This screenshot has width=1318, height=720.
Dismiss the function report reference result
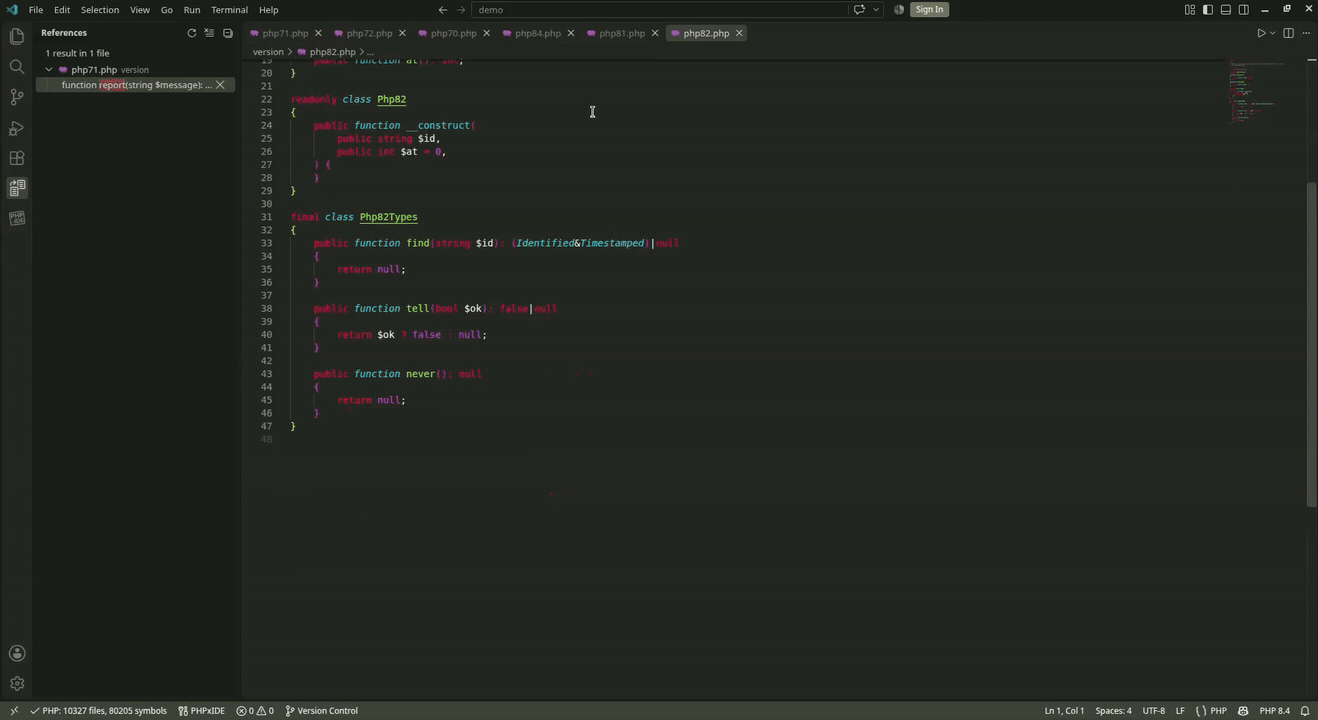tap(220, 85)
